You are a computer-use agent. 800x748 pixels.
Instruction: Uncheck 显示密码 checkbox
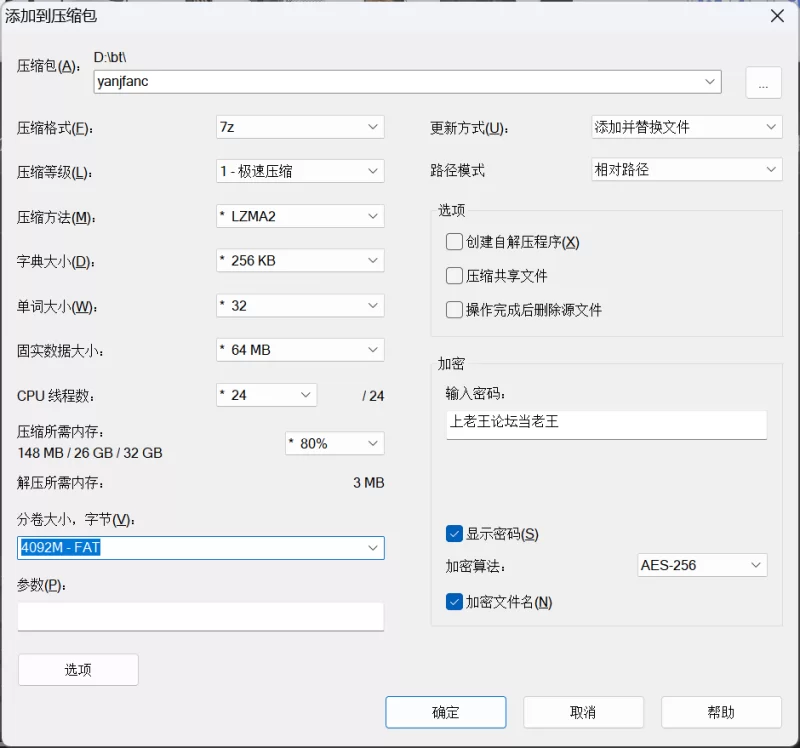455,534
